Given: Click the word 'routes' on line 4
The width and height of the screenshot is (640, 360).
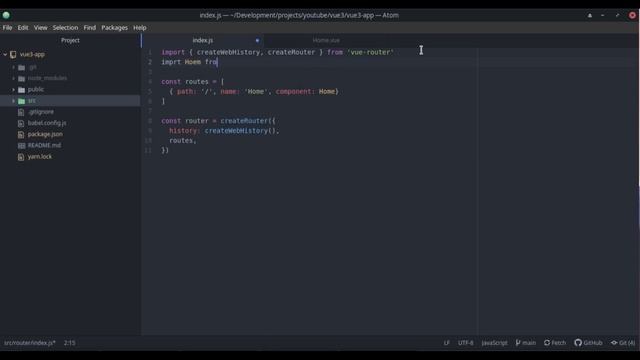Looking at the screenshot, I should point(197,82).
